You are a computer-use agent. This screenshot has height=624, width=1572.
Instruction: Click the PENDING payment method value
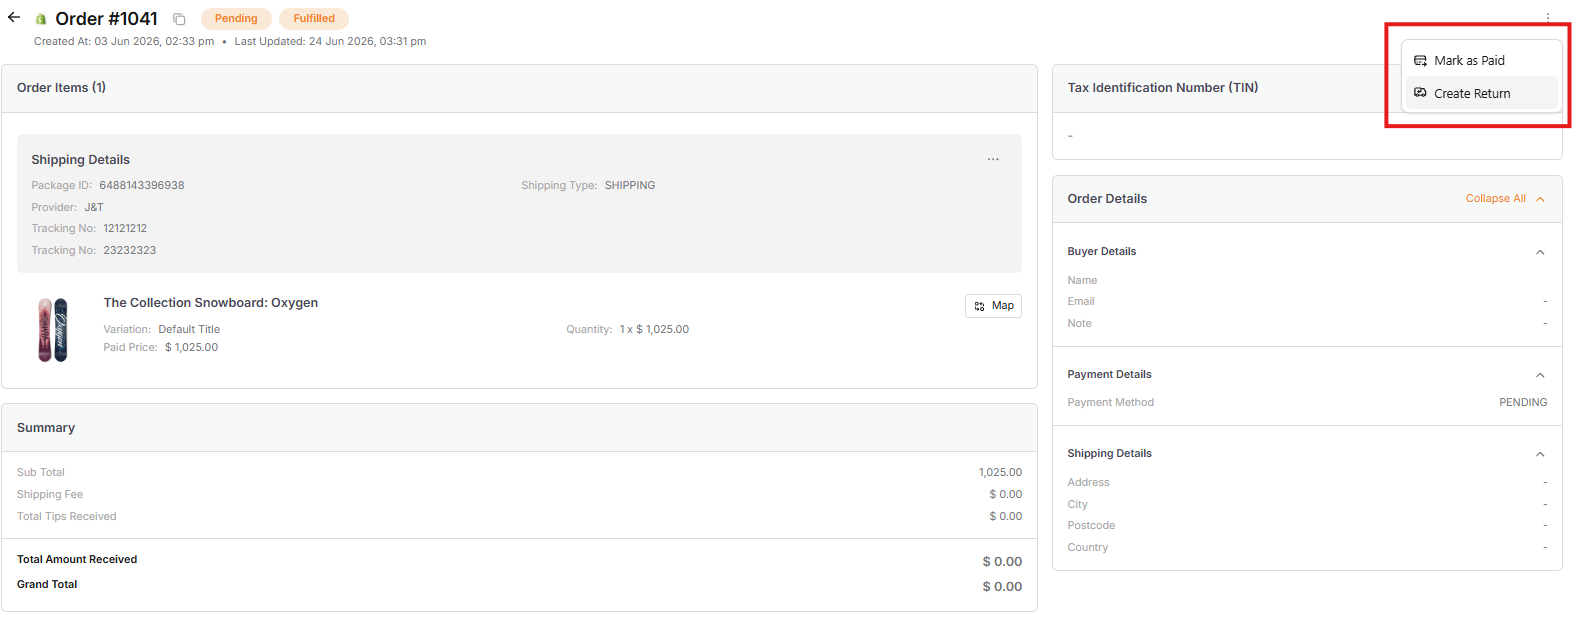[x=1523, y=403]
